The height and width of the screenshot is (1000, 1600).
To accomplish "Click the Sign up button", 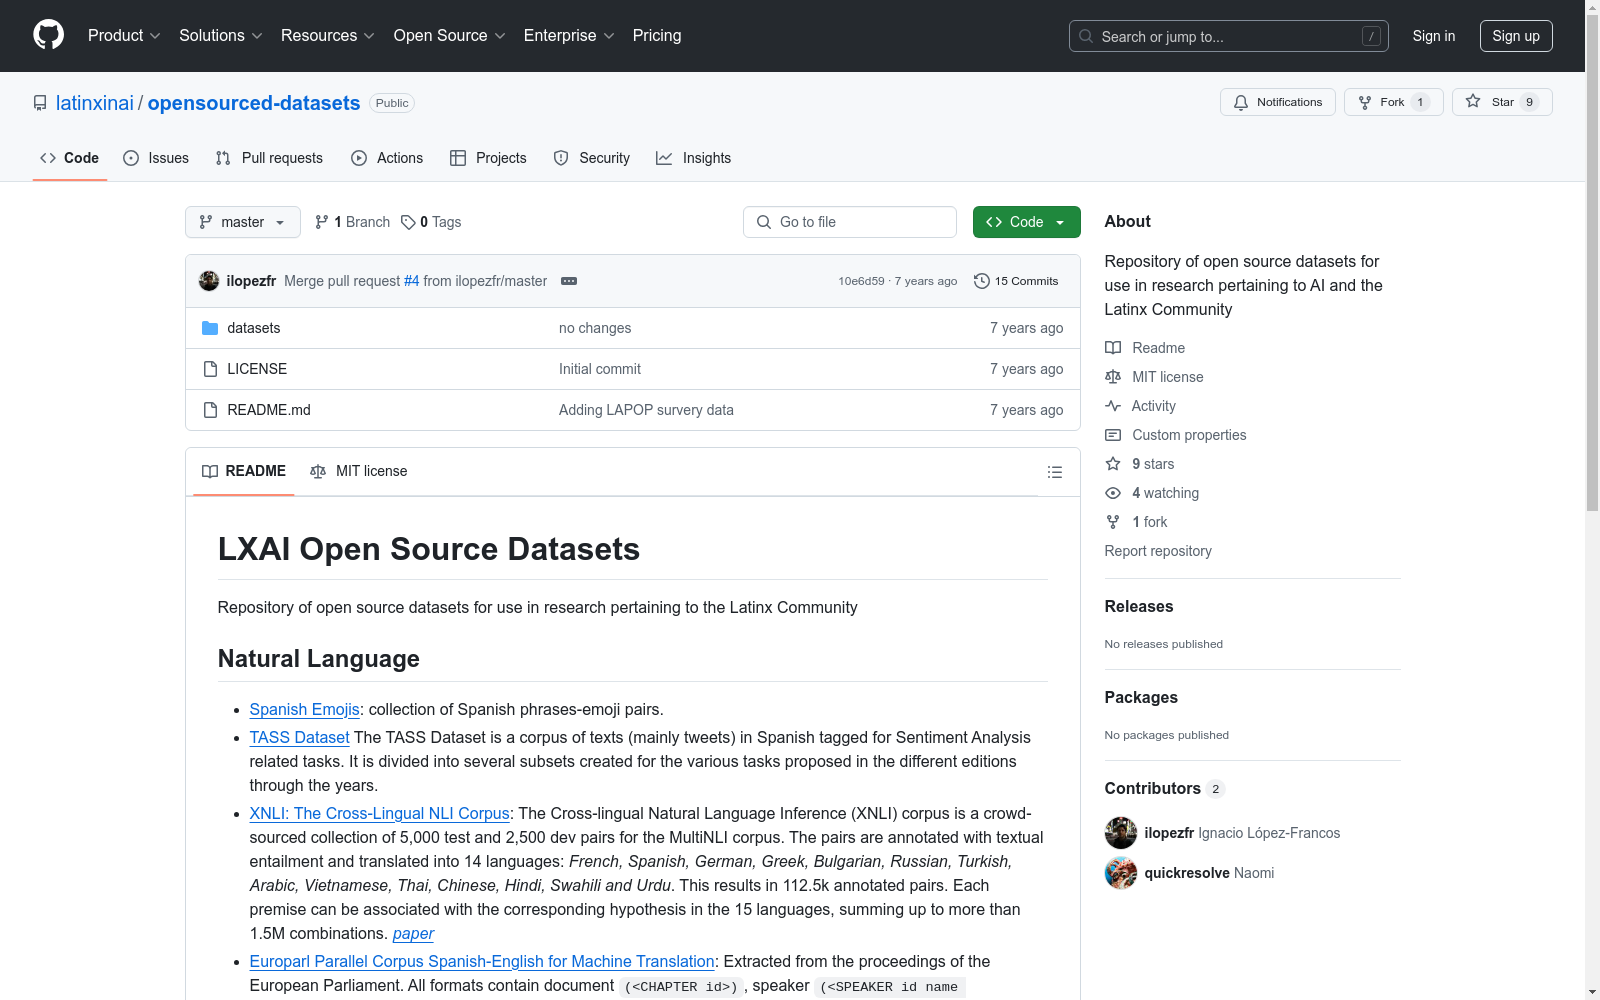I will pos(1516,36).
